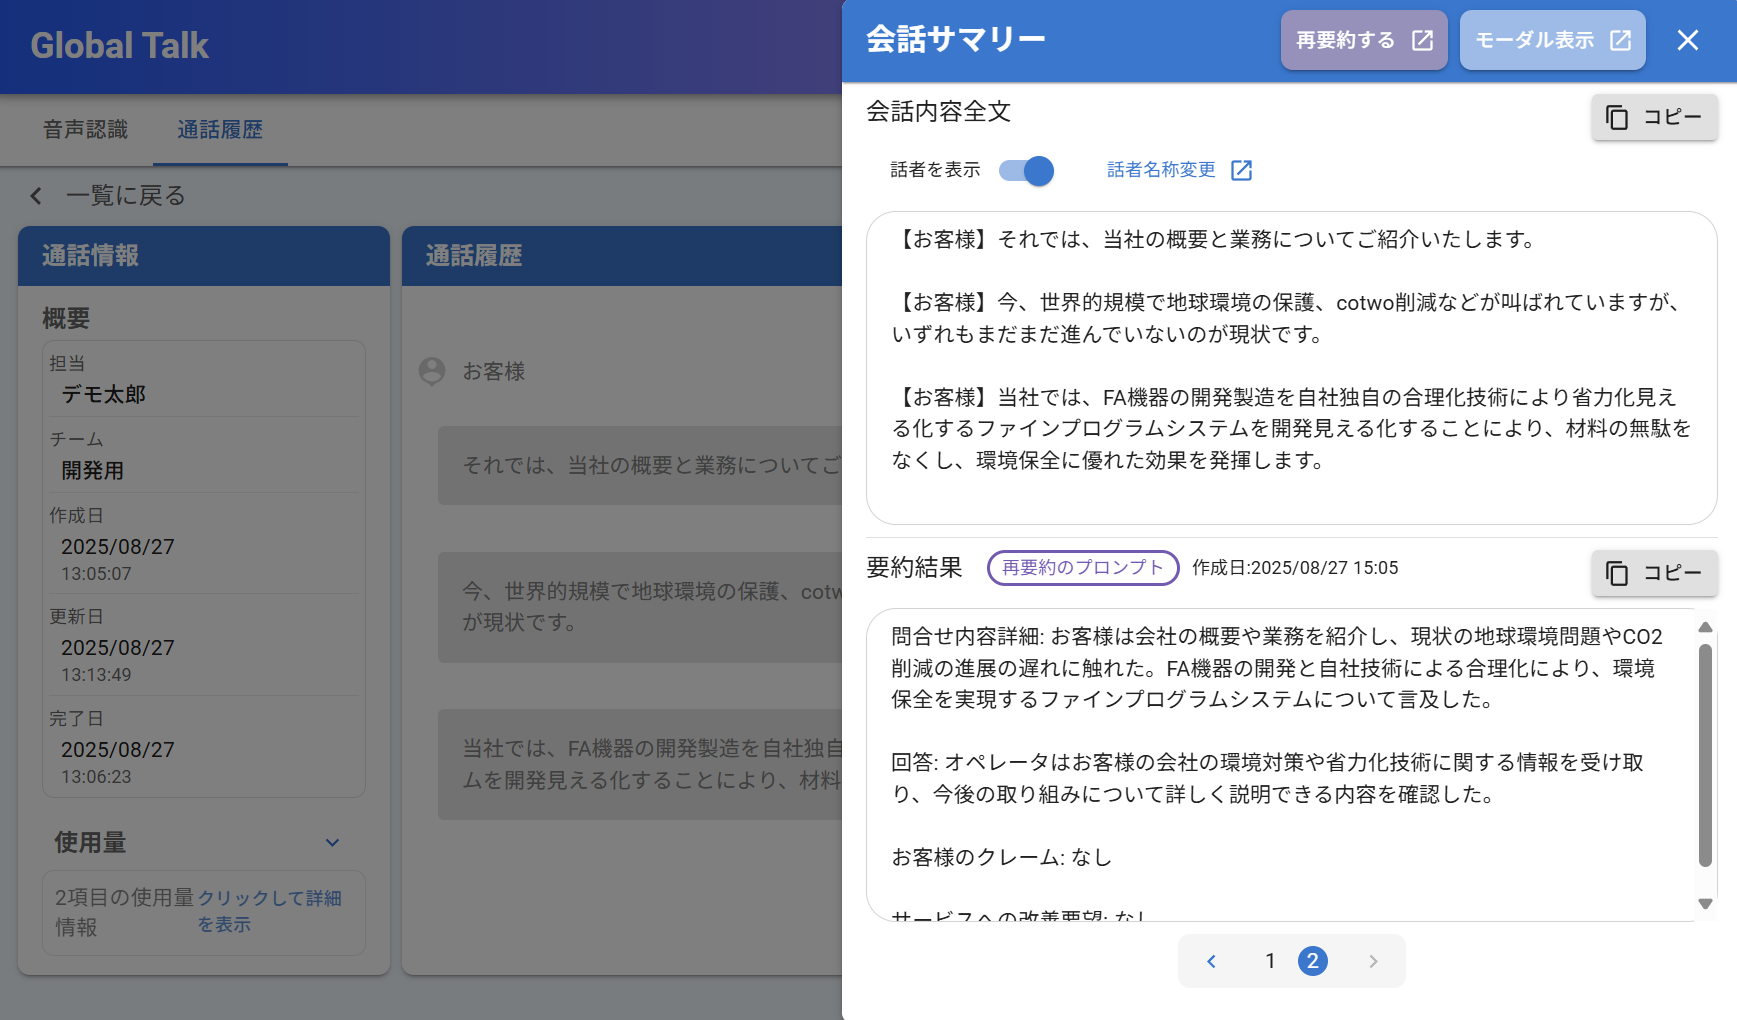
Task: Click the external link icon beside 話者名称変更
Action: pos(1241,170)
